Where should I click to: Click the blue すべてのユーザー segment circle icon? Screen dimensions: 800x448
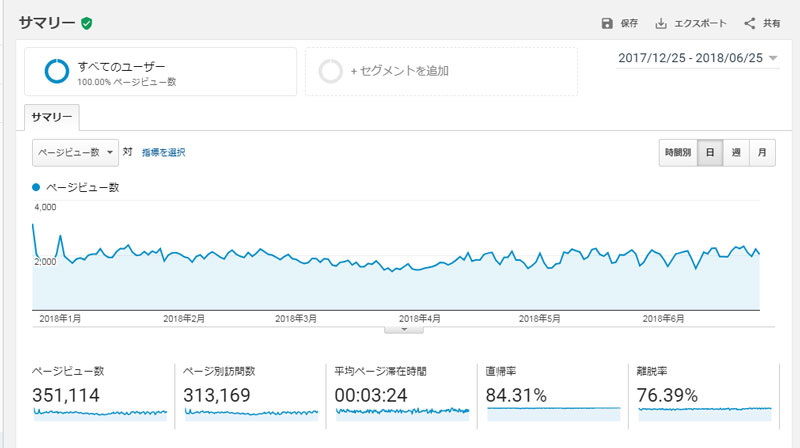[57, 71]
